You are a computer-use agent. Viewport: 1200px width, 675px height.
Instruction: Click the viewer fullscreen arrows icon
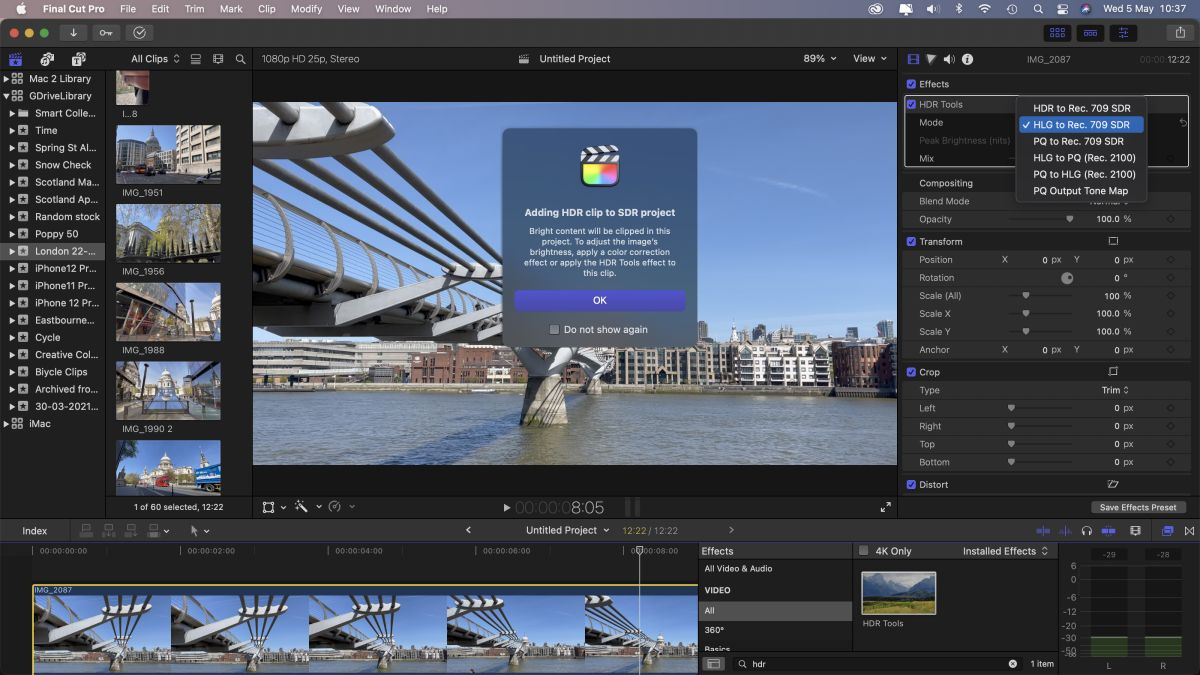[885, 507]
